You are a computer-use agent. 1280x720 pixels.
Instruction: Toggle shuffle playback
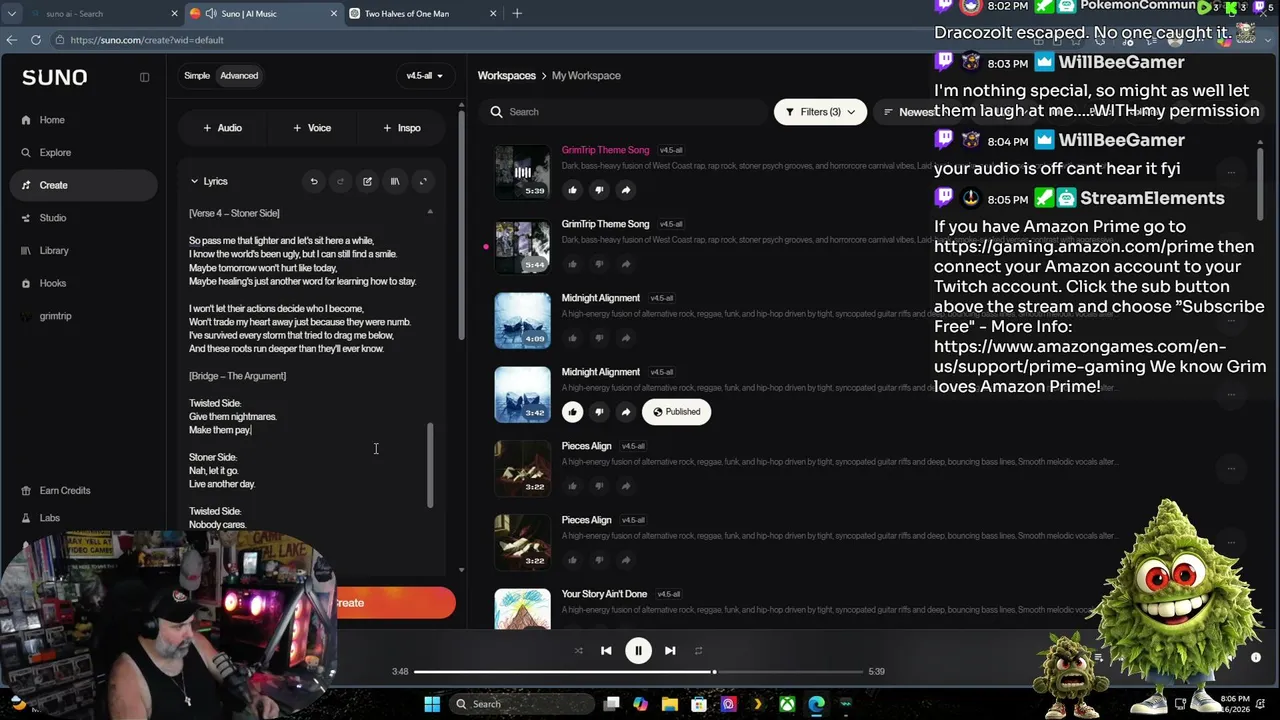tap(578, 651)
